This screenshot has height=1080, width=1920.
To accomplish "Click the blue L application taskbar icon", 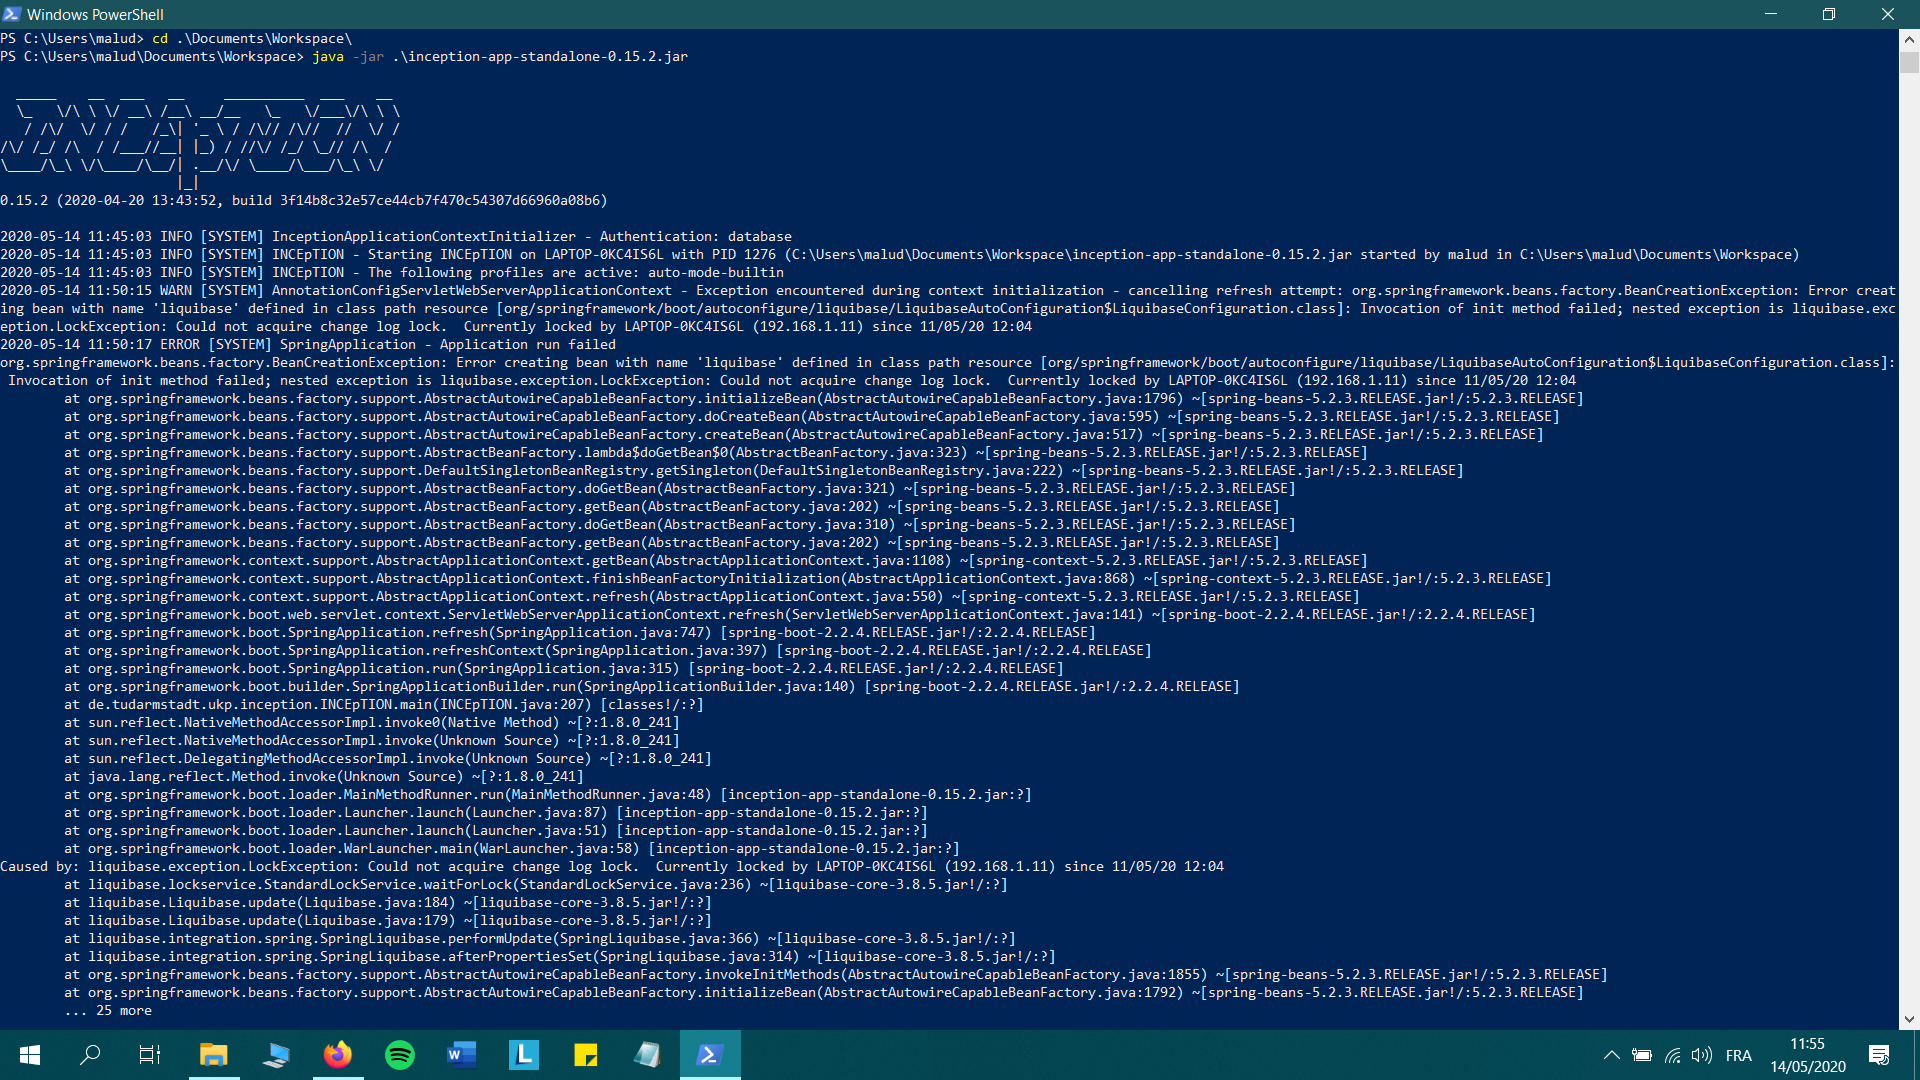I will click(523, 1055).
